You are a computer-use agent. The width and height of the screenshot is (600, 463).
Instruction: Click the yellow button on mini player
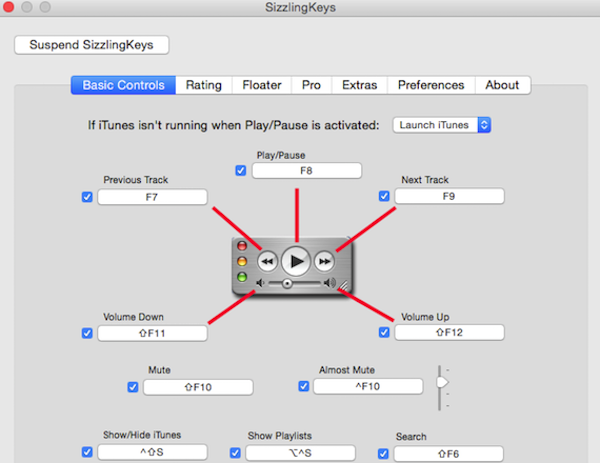[241, 261]
